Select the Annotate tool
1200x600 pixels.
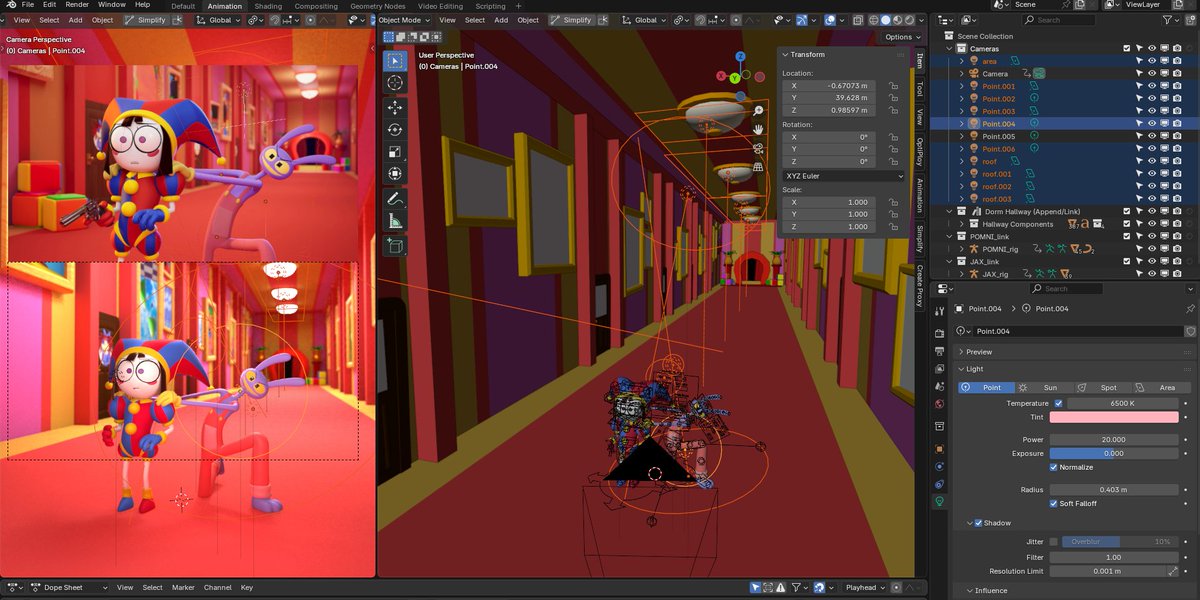click(395, 199)
